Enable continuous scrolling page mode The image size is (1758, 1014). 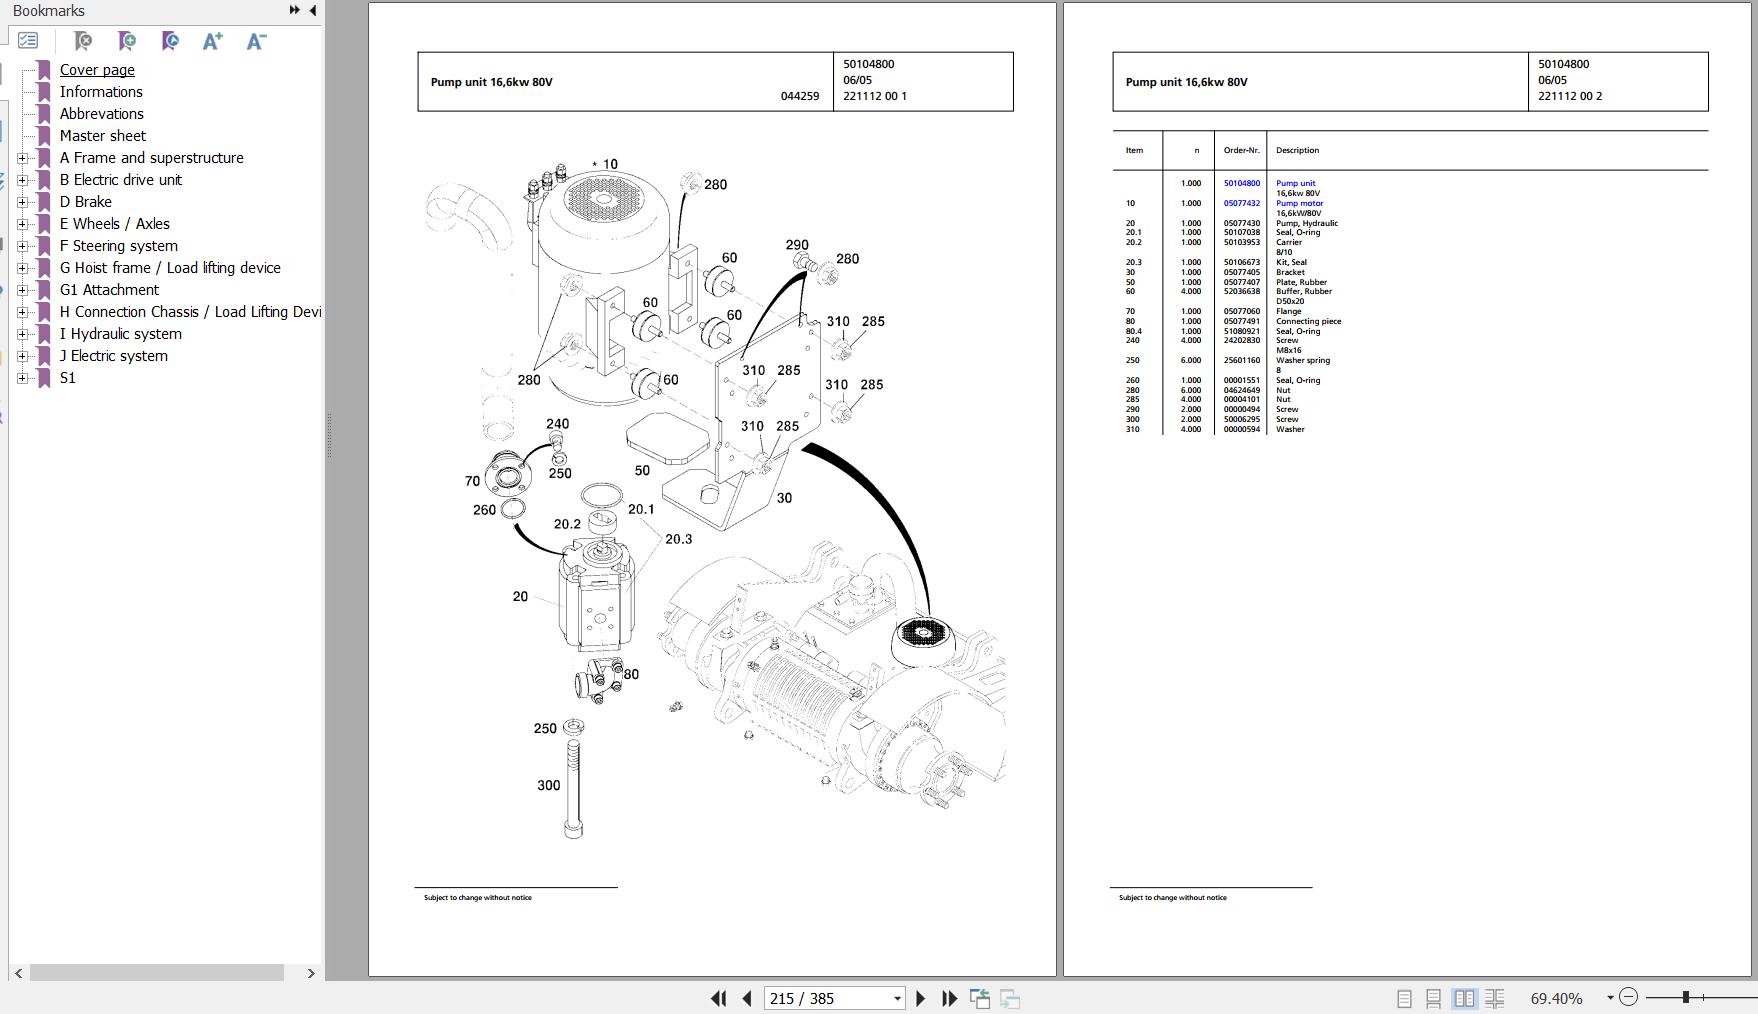coord(1433,998)
